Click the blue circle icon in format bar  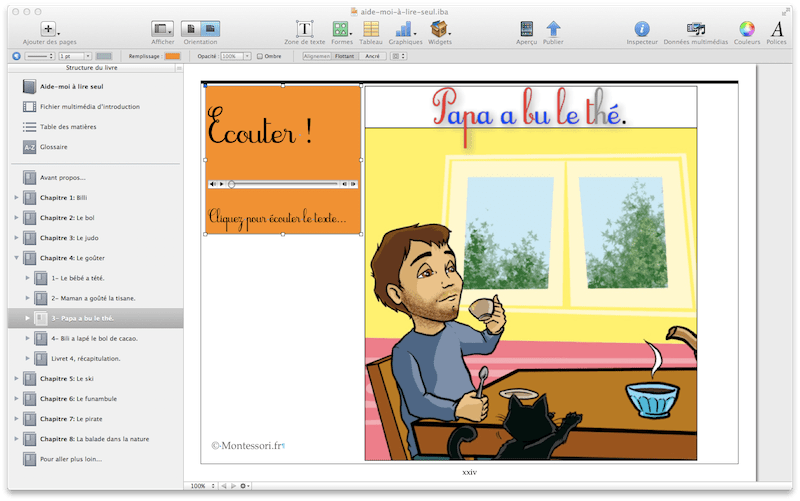[x=16, y=56]
